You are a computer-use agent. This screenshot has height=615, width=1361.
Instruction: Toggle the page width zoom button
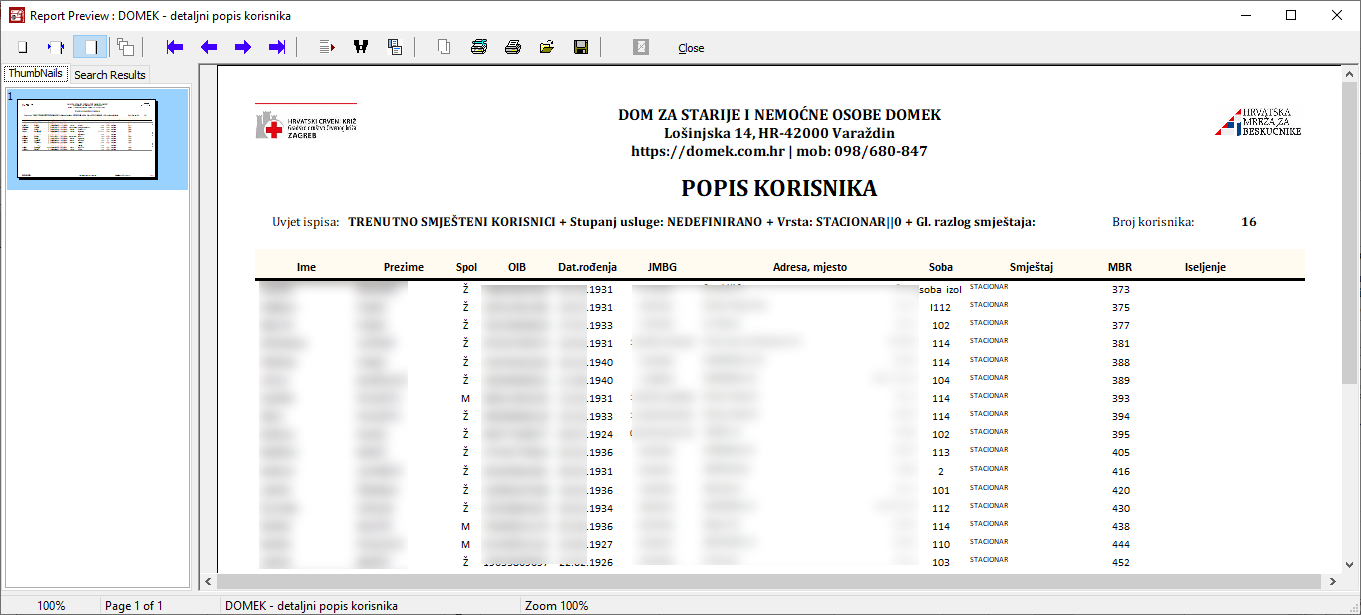[x=56, y=47]
